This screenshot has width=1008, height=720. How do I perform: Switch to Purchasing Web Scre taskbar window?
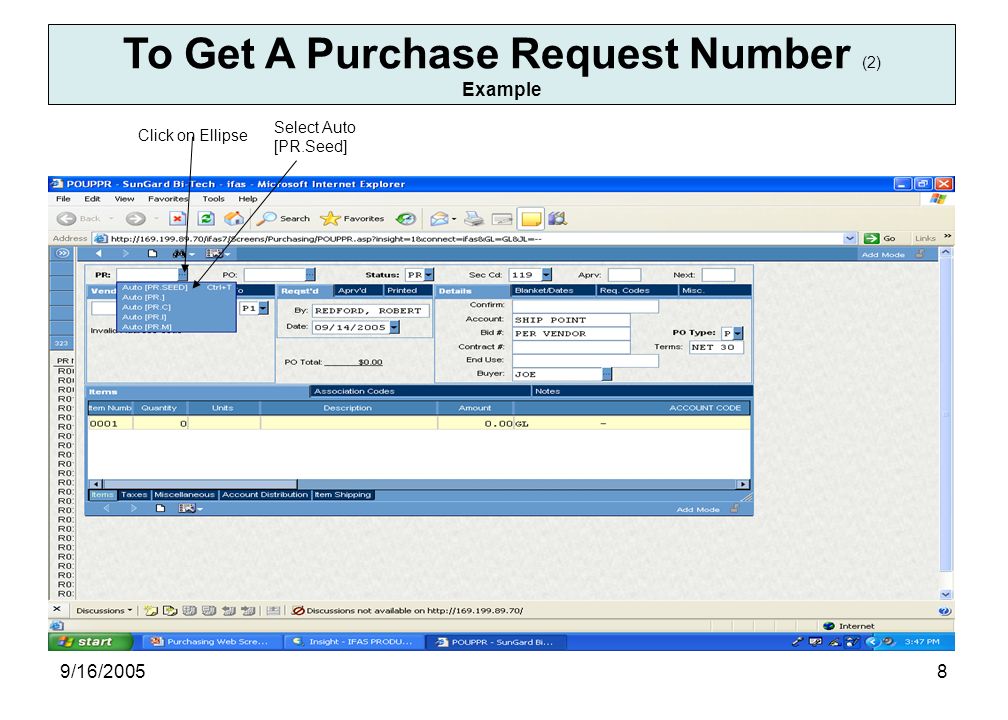[210, 642]
